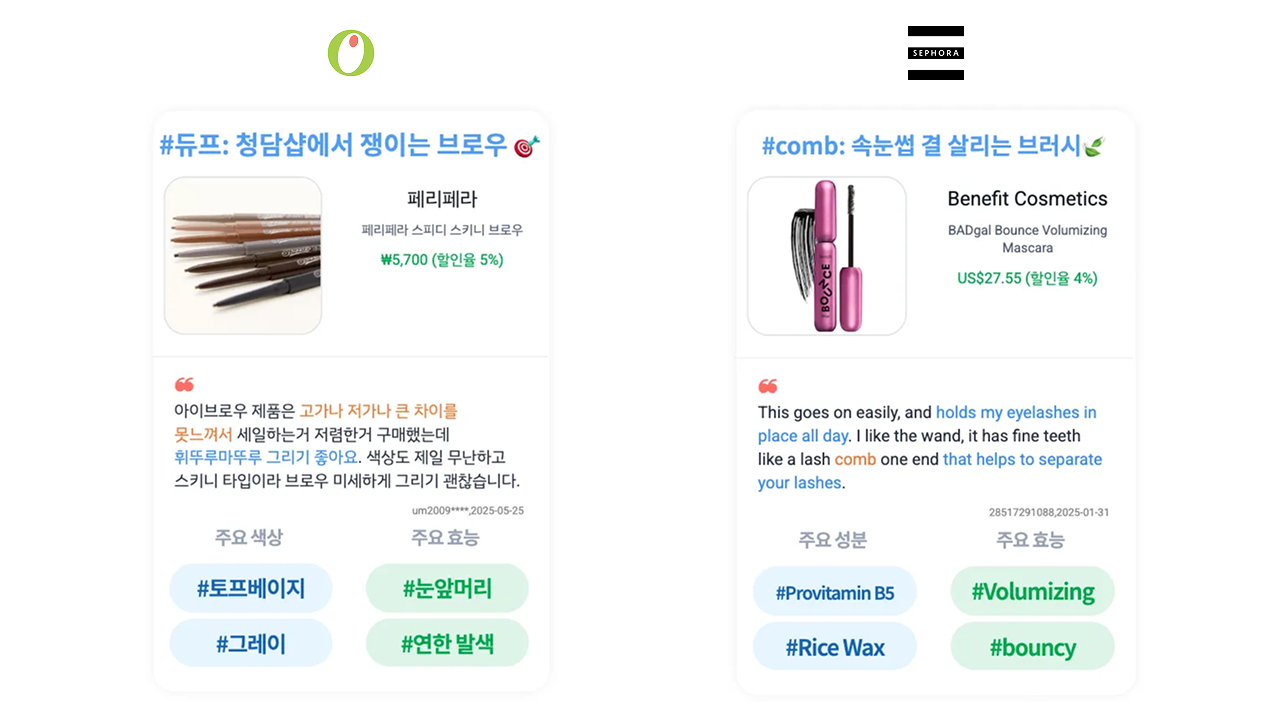The width and height of the screenshot is (1280, 720).
Task: Click the green Olive Young logo icon
Action: (x=351, y=53)
